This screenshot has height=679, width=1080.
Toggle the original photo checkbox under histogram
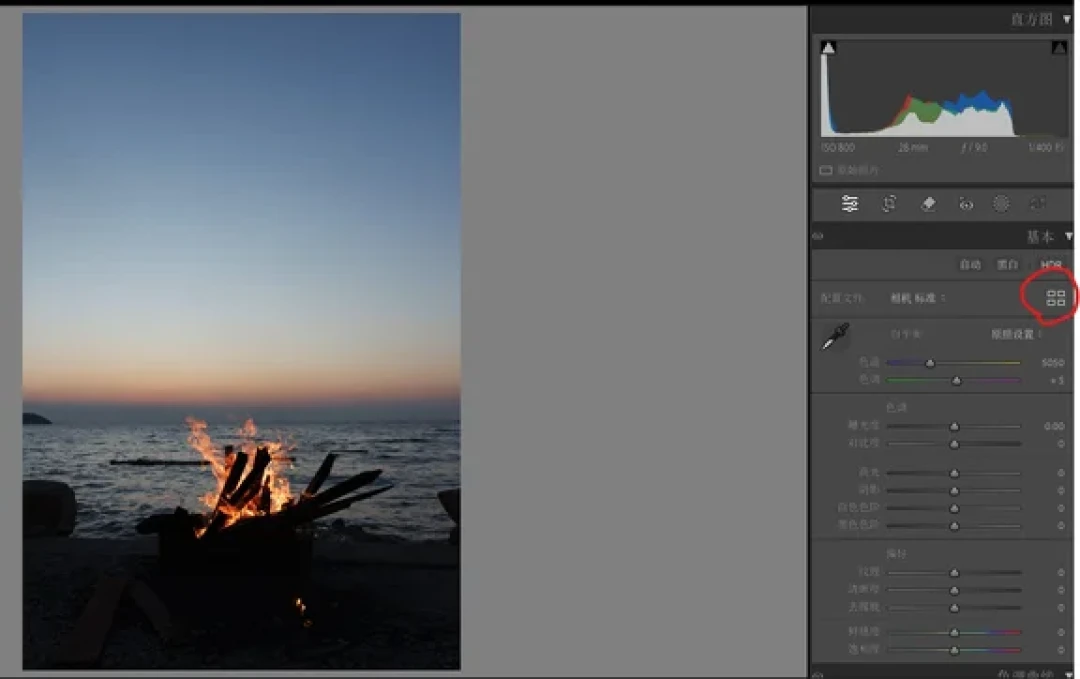tap(825, 170)
